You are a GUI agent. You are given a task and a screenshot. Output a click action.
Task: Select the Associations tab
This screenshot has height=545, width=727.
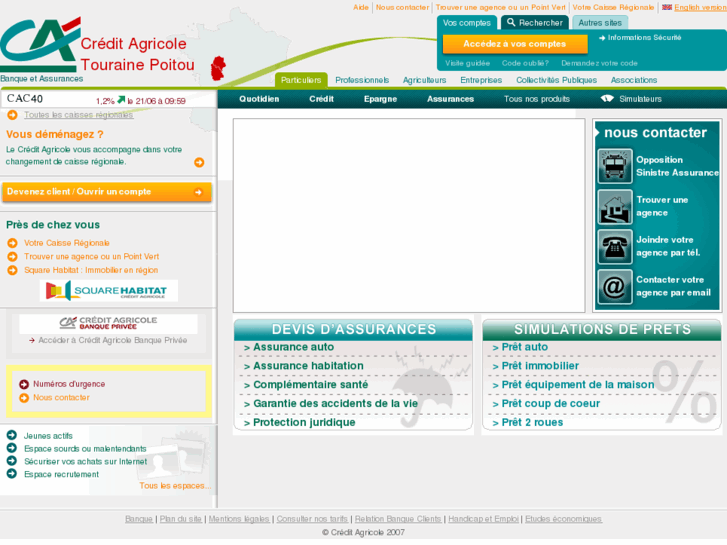pos(634,80)
